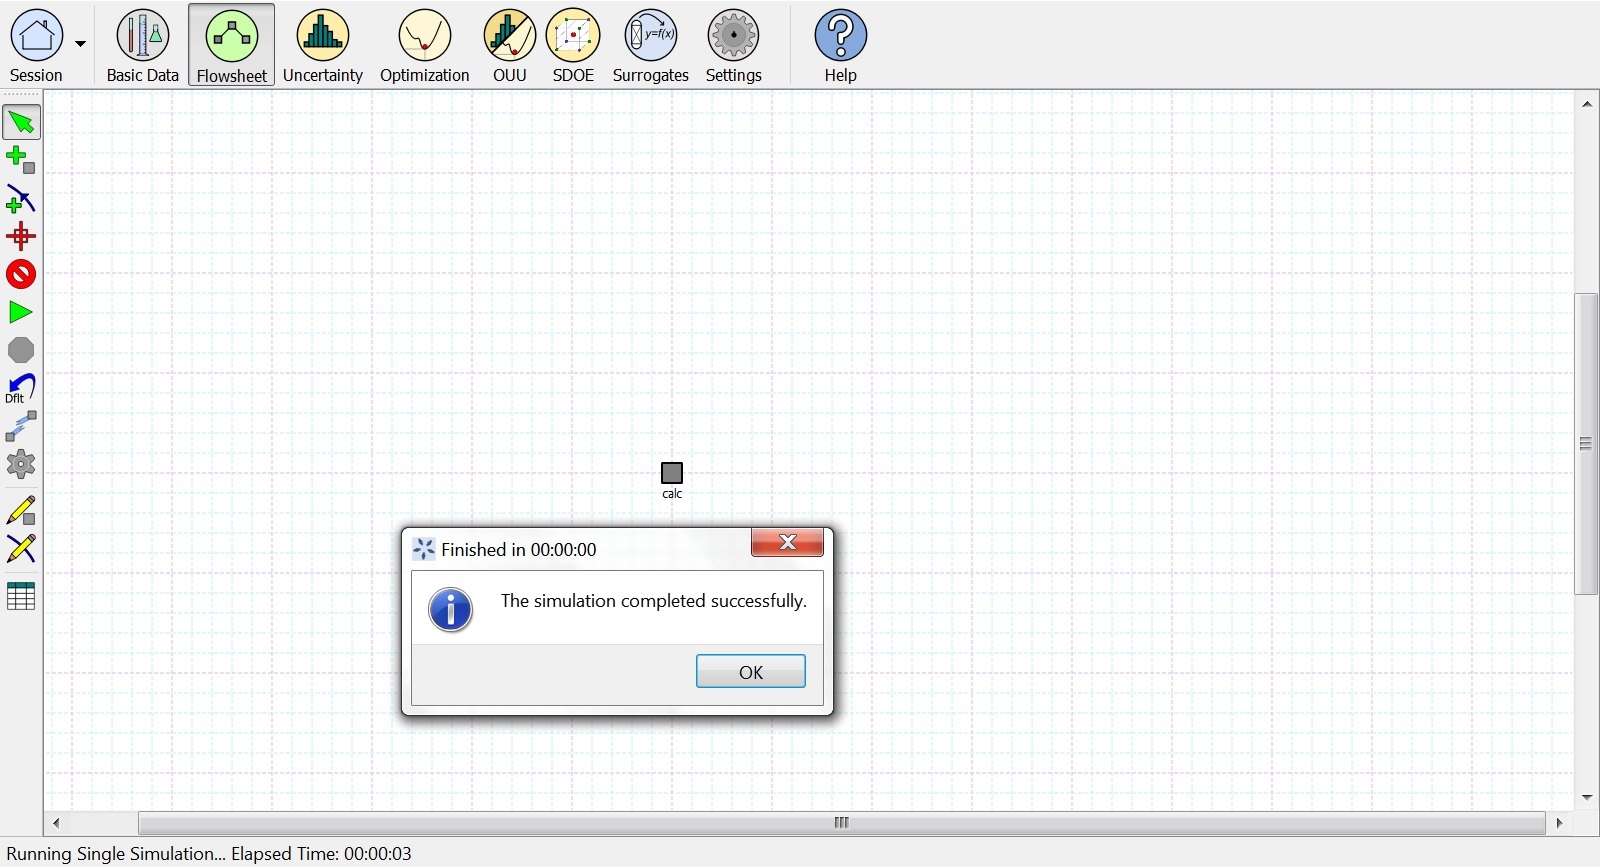
Task: Switch to the Flowsheet view
Action: pos(232,45)
